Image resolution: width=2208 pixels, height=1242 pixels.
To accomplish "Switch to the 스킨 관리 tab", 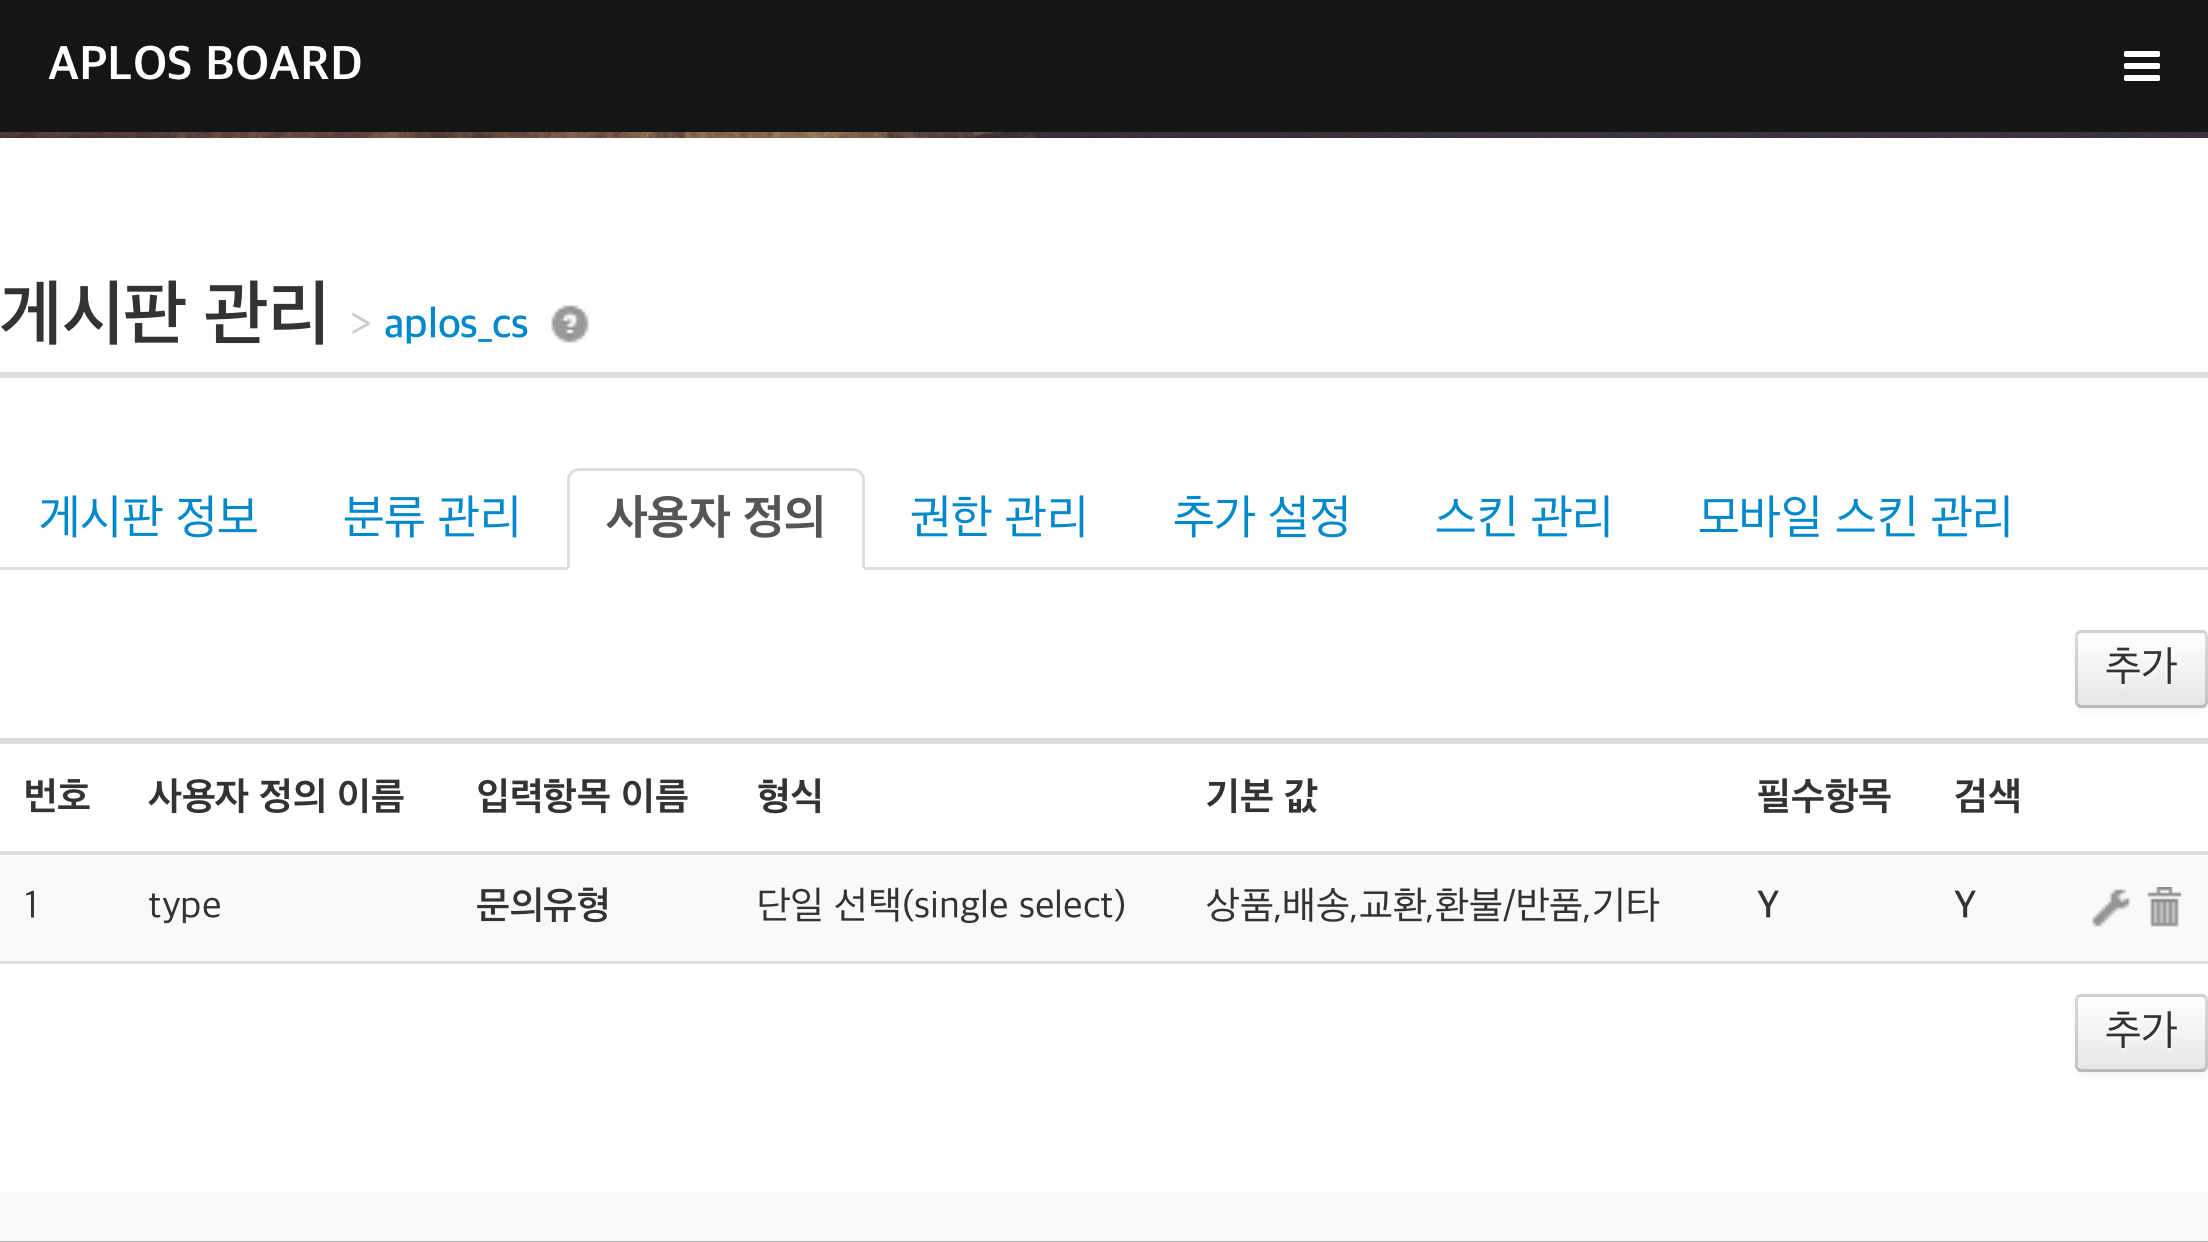I will (x=1523, y=517).
